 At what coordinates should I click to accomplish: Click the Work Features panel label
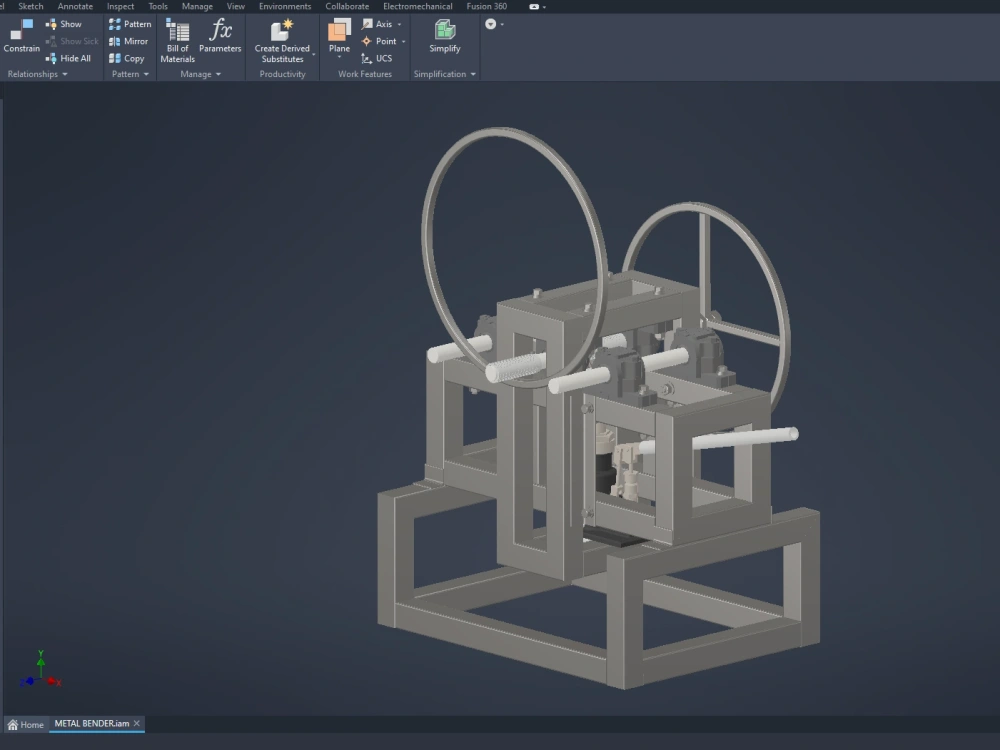tap(365, 75)
